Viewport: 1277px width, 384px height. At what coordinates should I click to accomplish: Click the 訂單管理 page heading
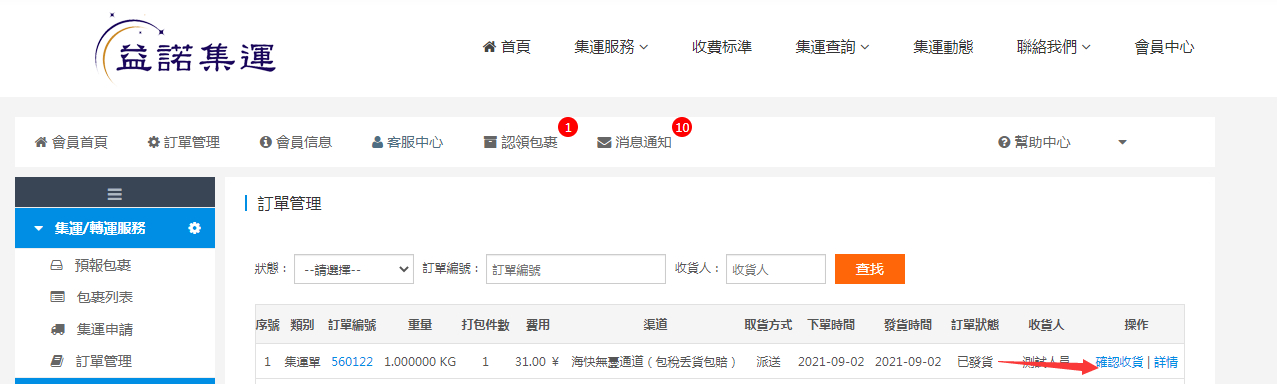290,204
